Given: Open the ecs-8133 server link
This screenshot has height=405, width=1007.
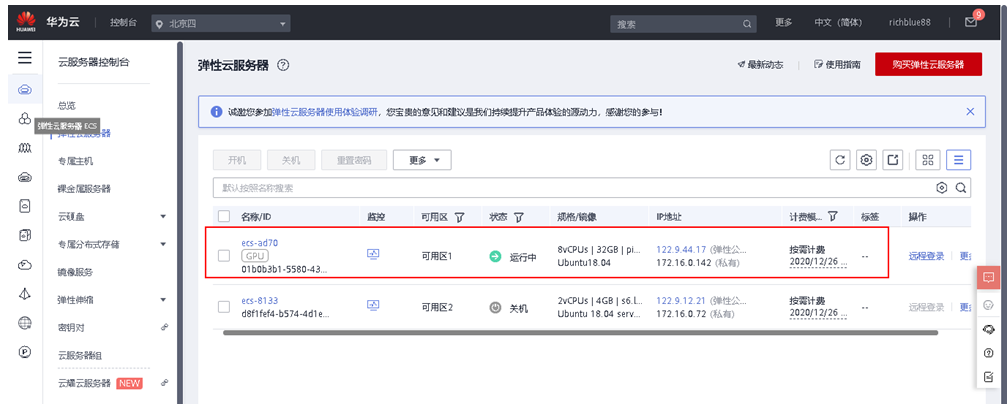Looking at the screenshot, I should click(259, 300).
